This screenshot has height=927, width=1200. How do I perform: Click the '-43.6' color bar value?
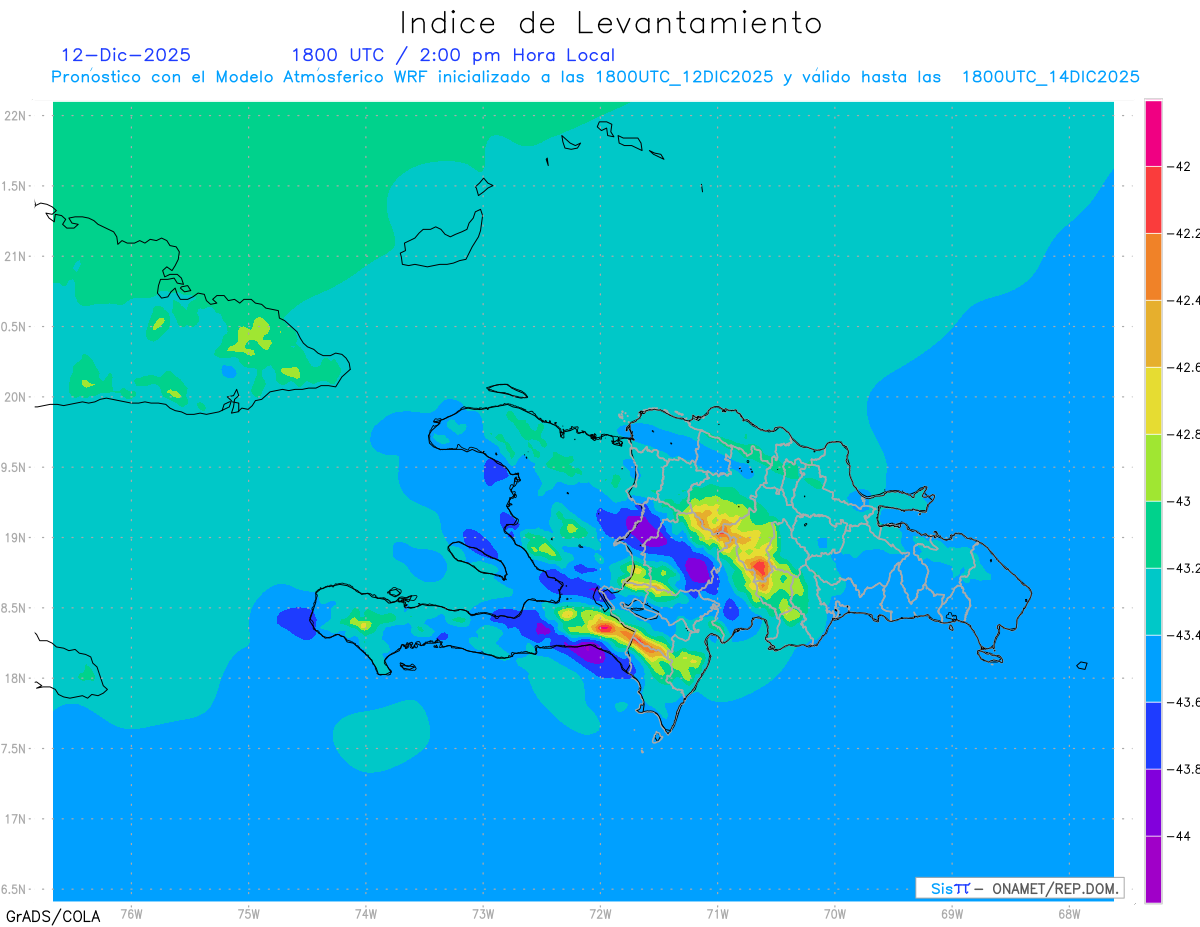[1184, 702]
